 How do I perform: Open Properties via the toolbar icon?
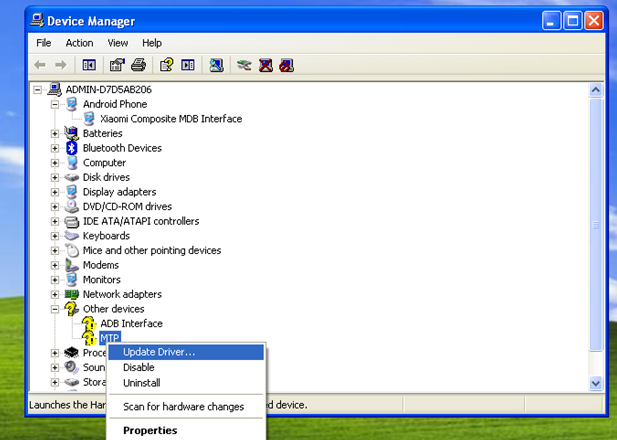point(117,65)
